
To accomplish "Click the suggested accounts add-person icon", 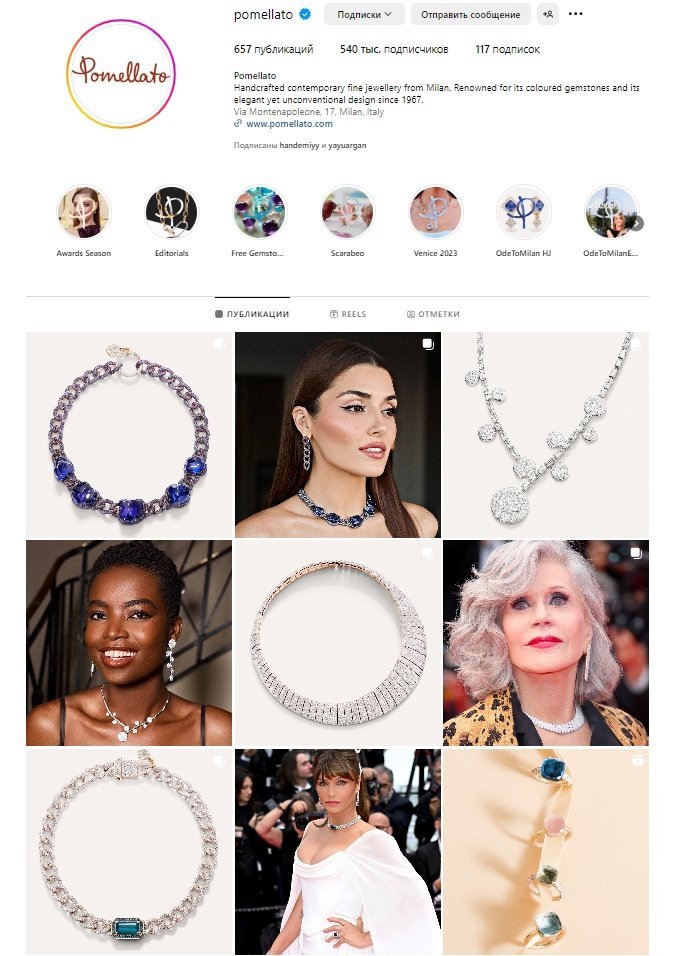I will pyautogui.click(x=548, y=14).
